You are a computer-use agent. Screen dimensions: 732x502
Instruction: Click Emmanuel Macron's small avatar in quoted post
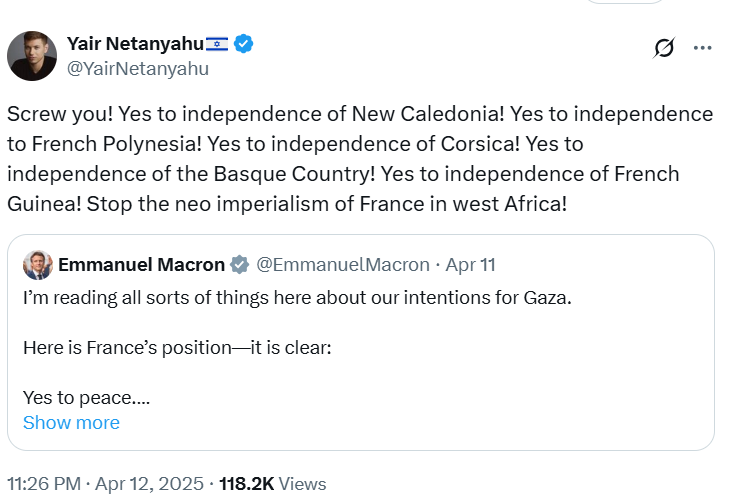pos(38,265)
